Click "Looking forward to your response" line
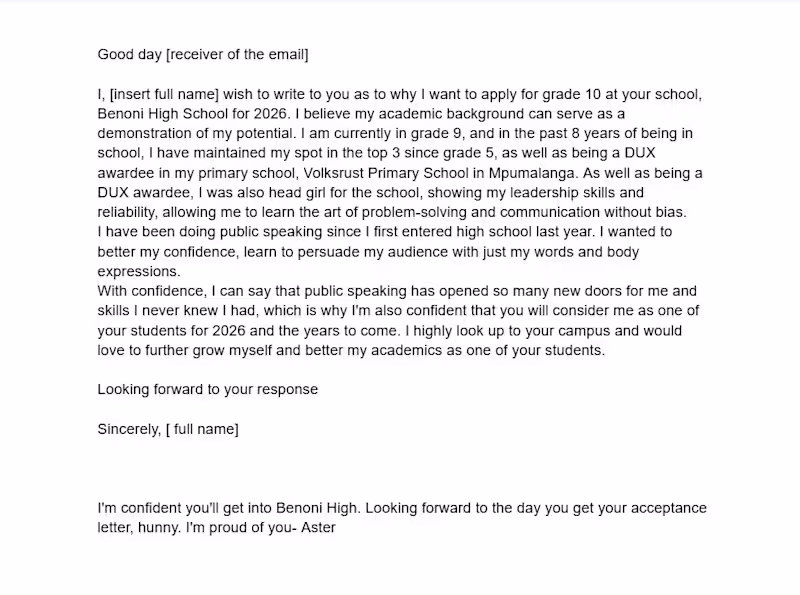 (x=207, y=389)
